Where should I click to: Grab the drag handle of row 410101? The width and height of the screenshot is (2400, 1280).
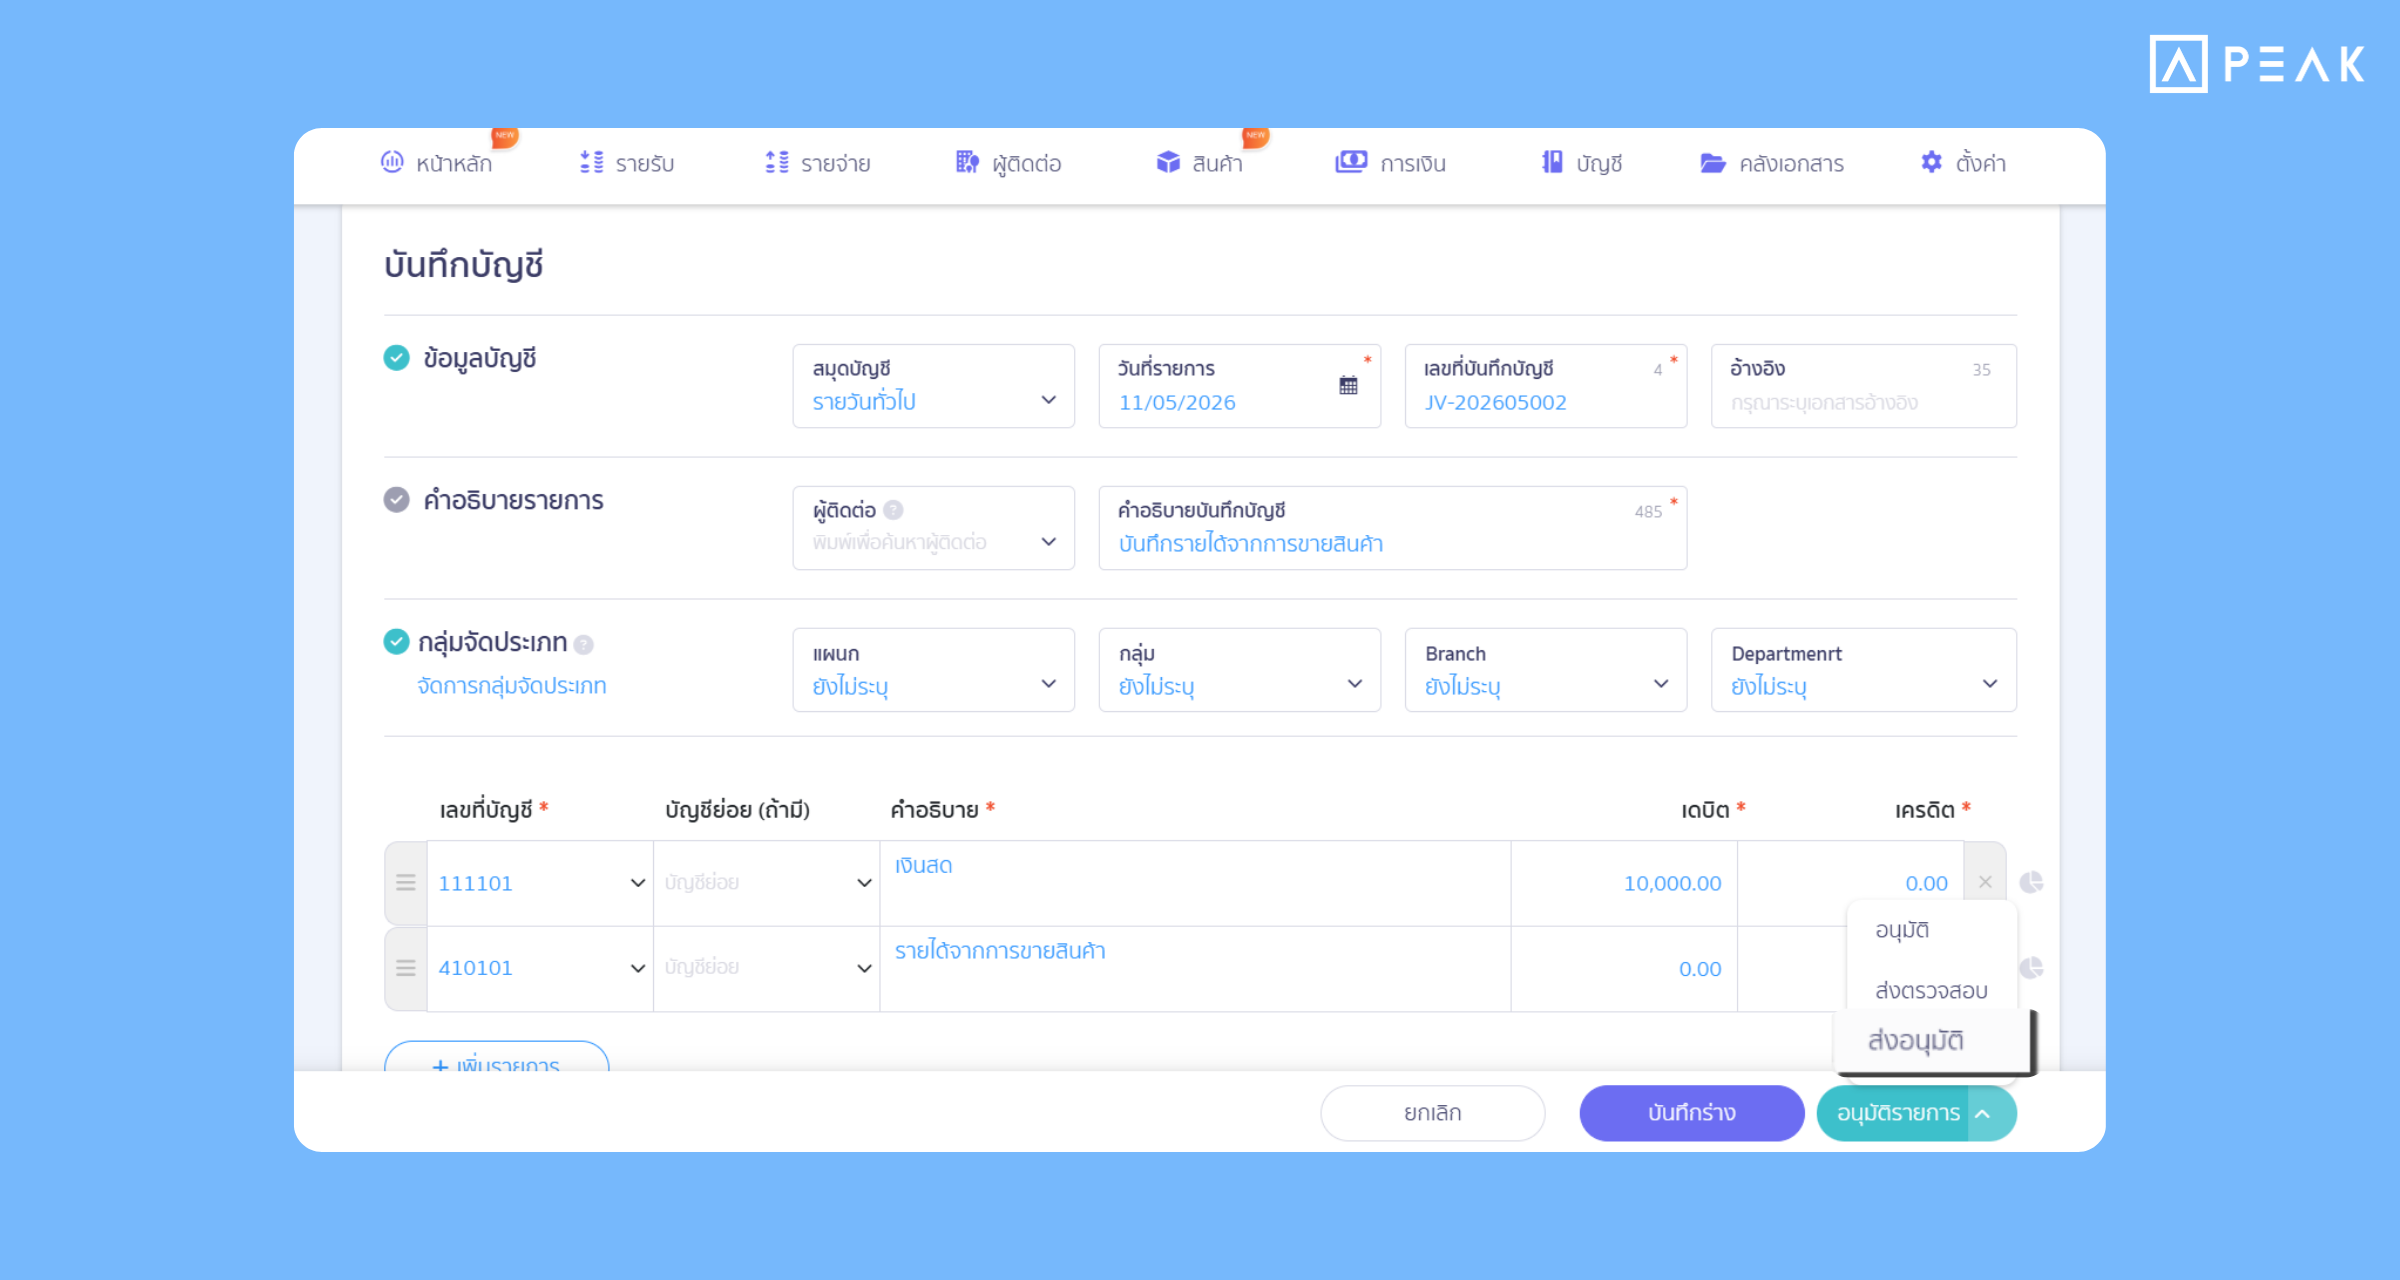tap(405, 968)
